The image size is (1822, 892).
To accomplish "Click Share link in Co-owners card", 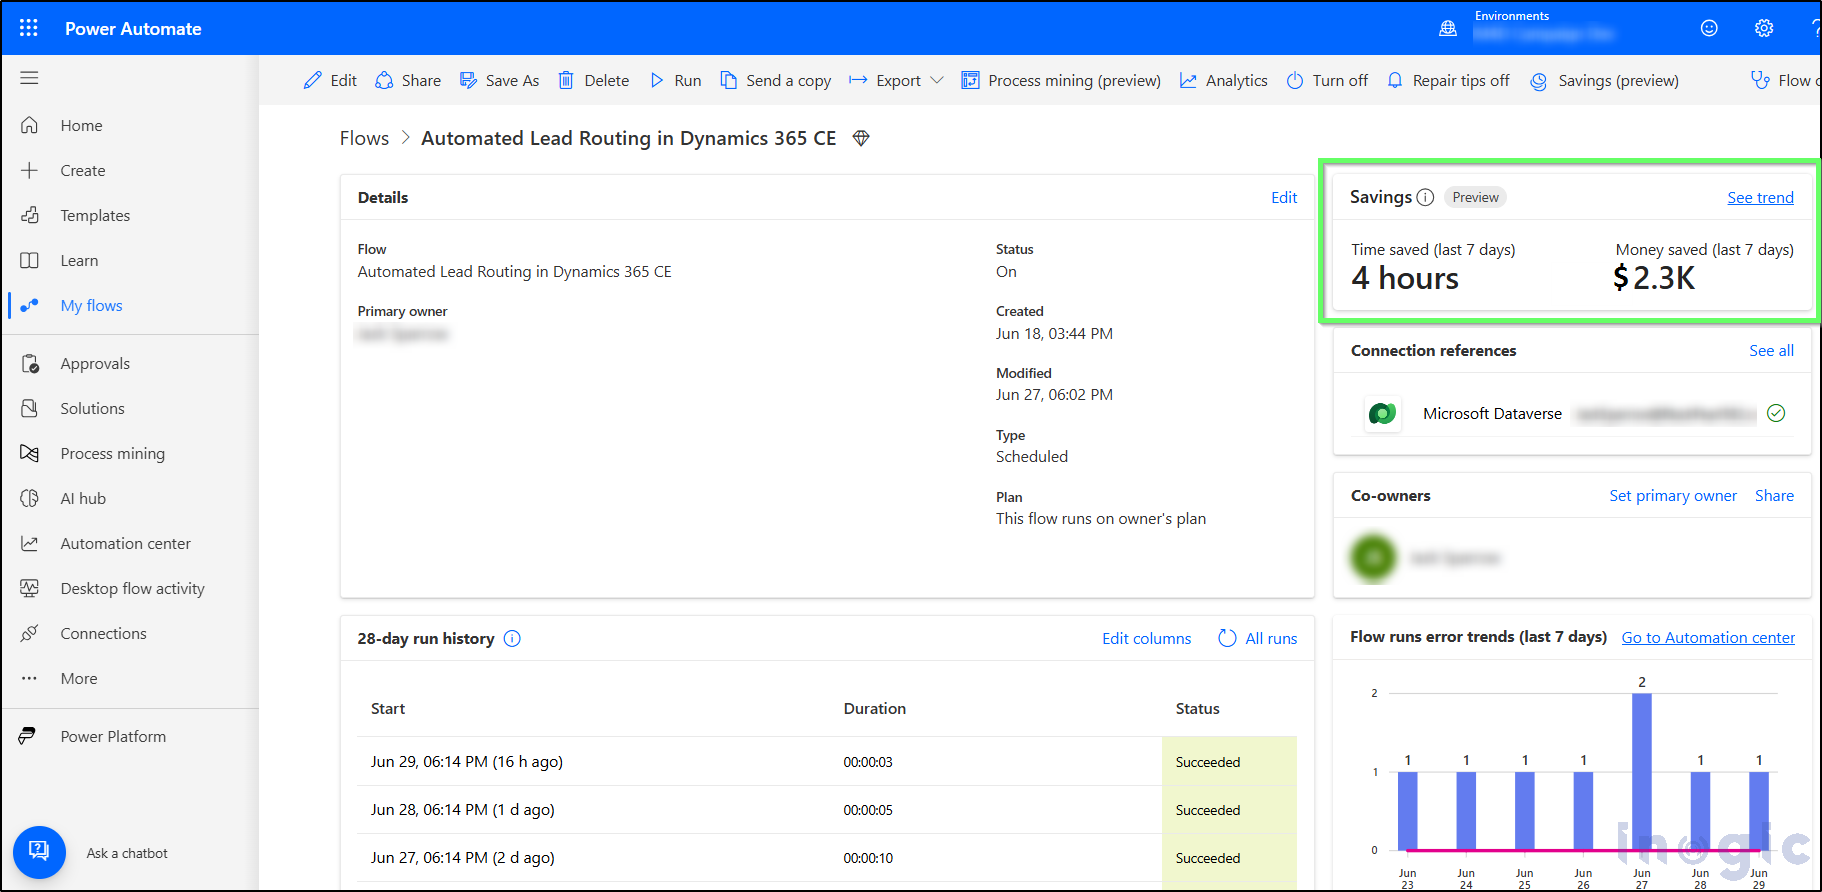I will [x=1774, y=495].
